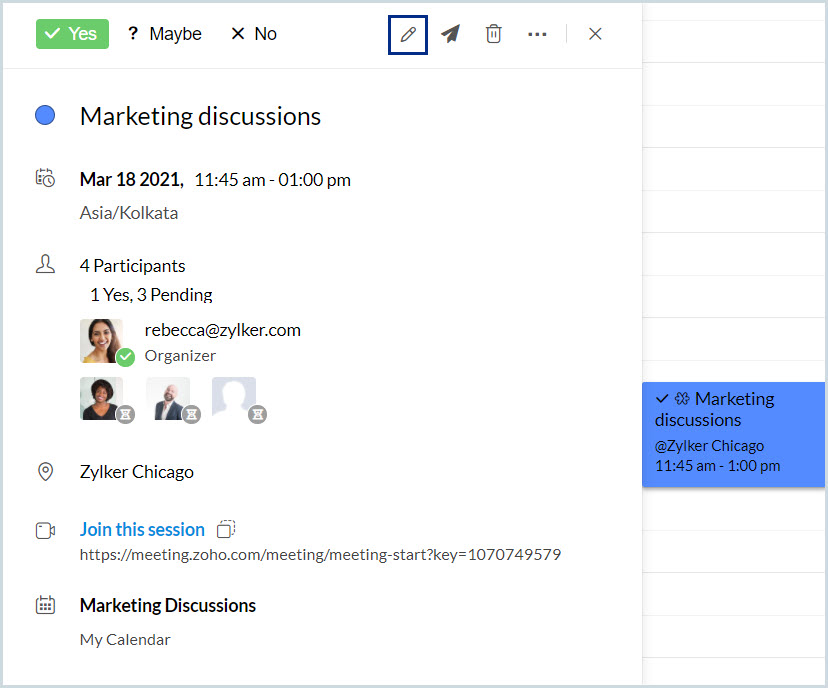Click the video camera session icon
Screen dimensions: 828x688
click(45, 530)
